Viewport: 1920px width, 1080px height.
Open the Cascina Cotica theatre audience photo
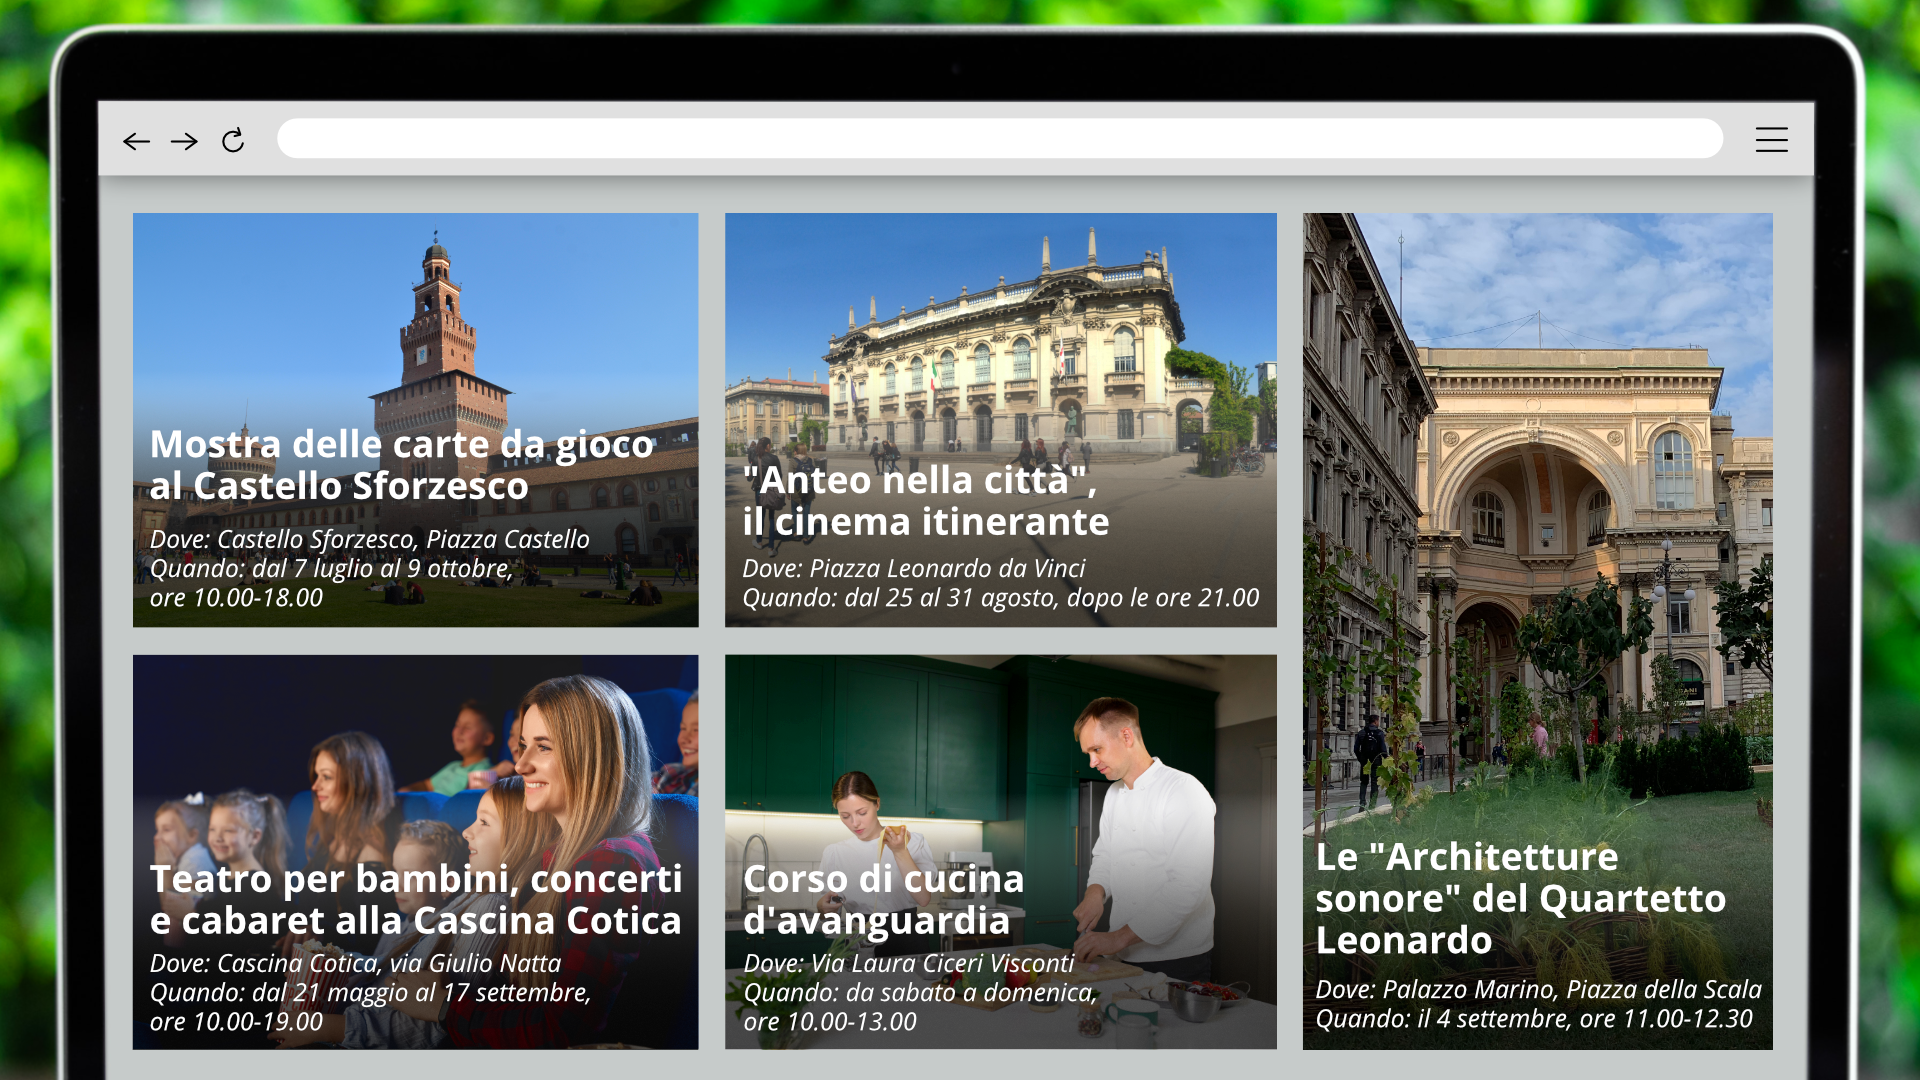(415, 760)
